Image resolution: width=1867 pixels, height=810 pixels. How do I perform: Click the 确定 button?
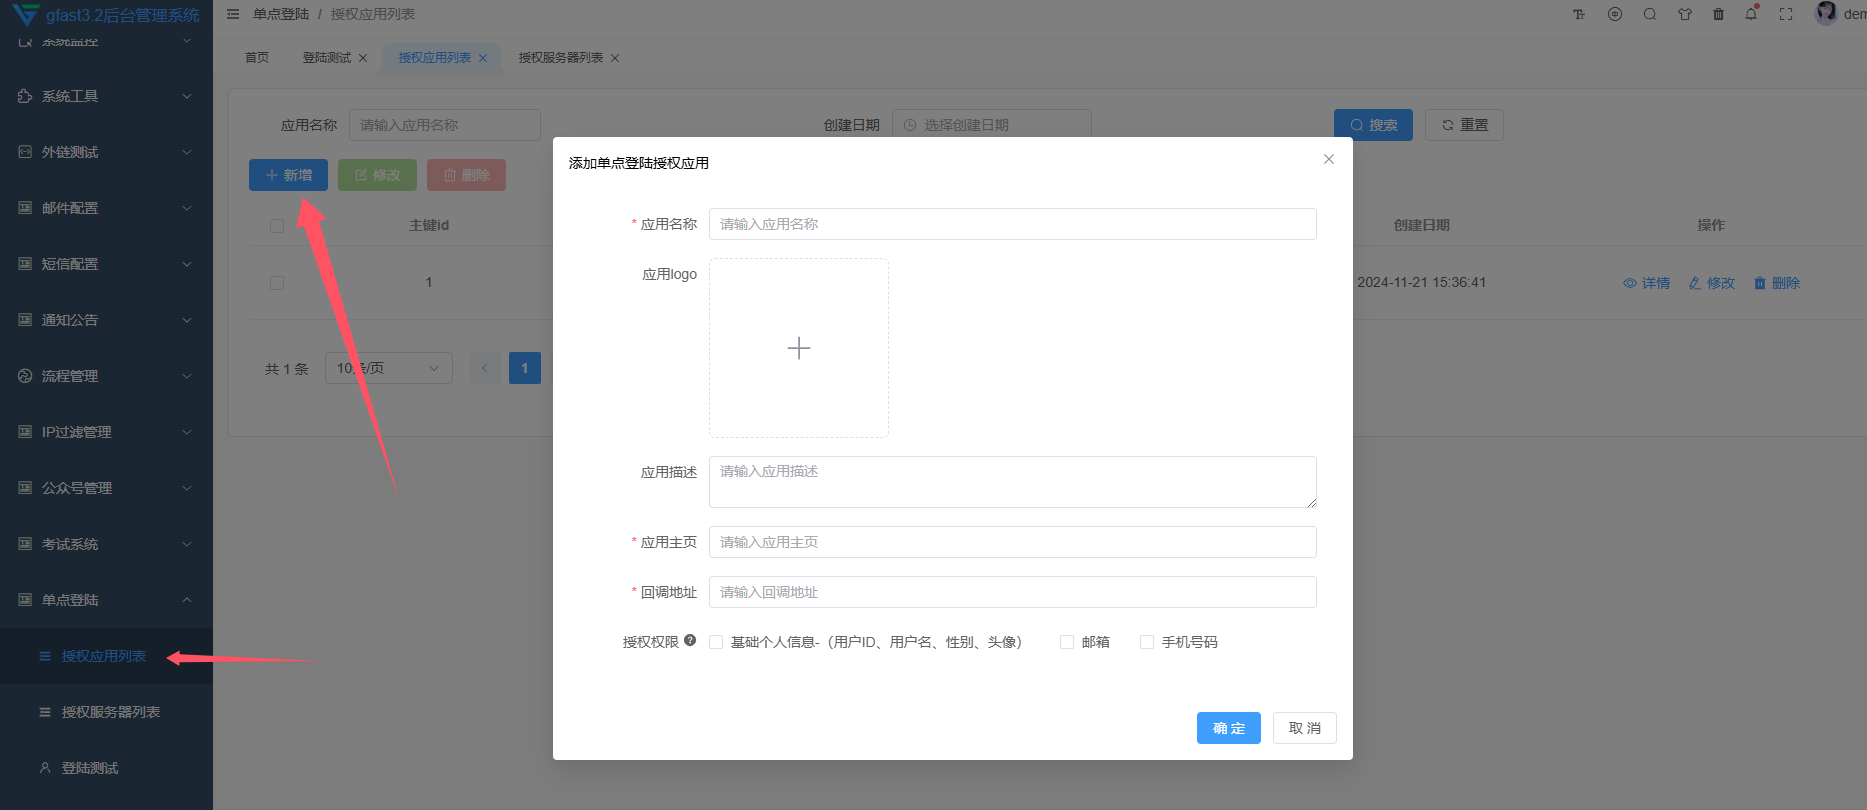1228,728
